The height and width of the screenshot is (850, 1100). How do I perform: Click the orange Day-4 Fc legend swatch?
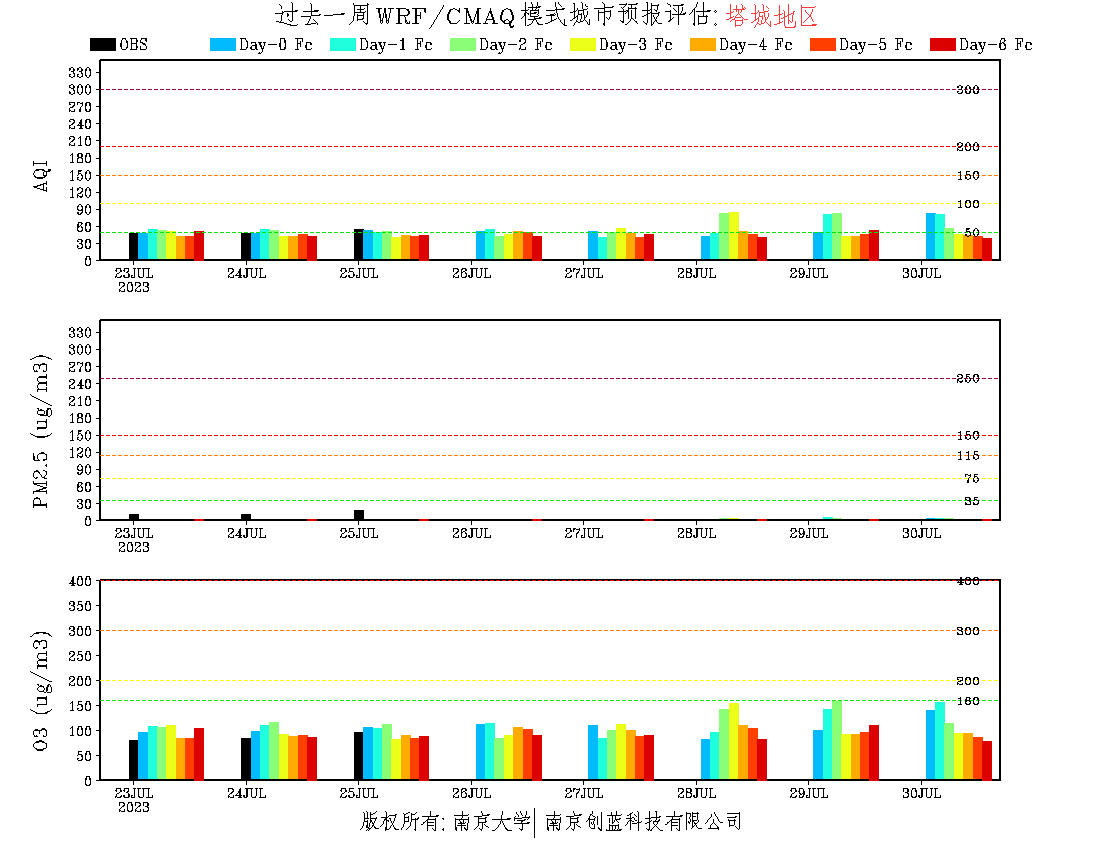pyautogui.click(x=702, y=45)
